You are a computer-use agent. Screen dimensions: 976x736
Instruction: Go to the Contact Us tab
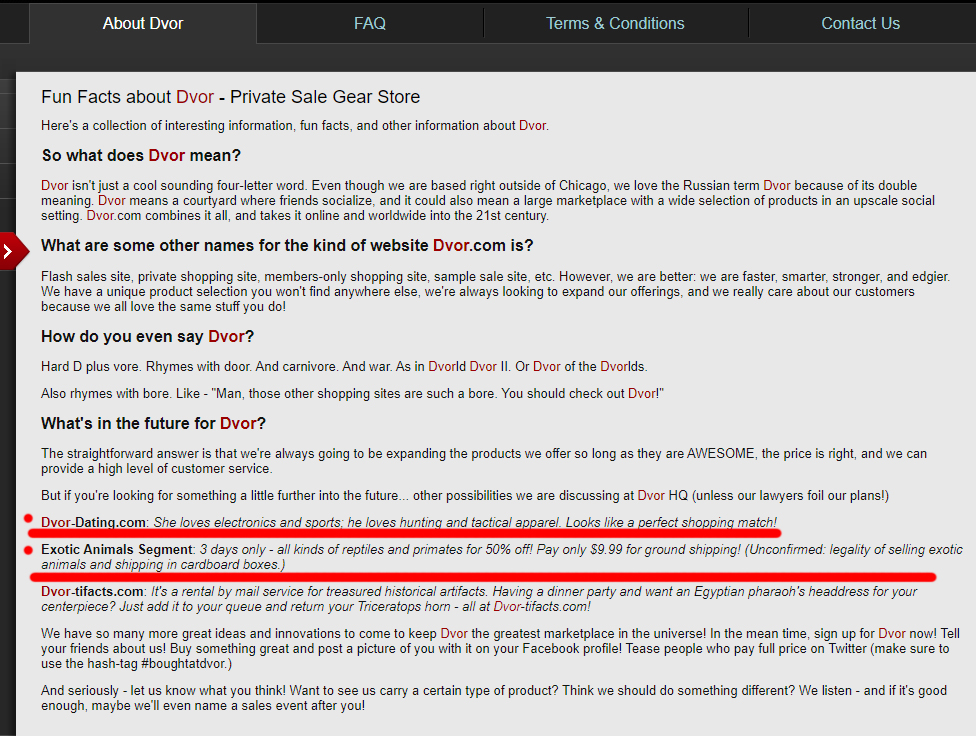click(860, 24)
